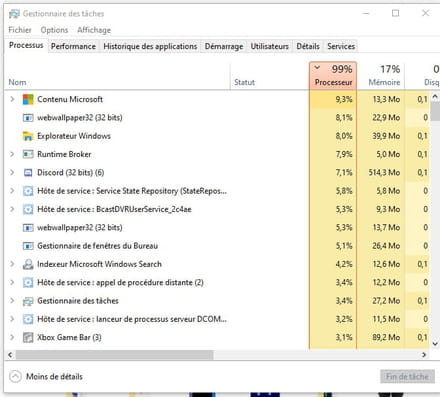This screenshot has height=397, width=440.
Task: Click the Discord process icon
Action: (28, 173)
